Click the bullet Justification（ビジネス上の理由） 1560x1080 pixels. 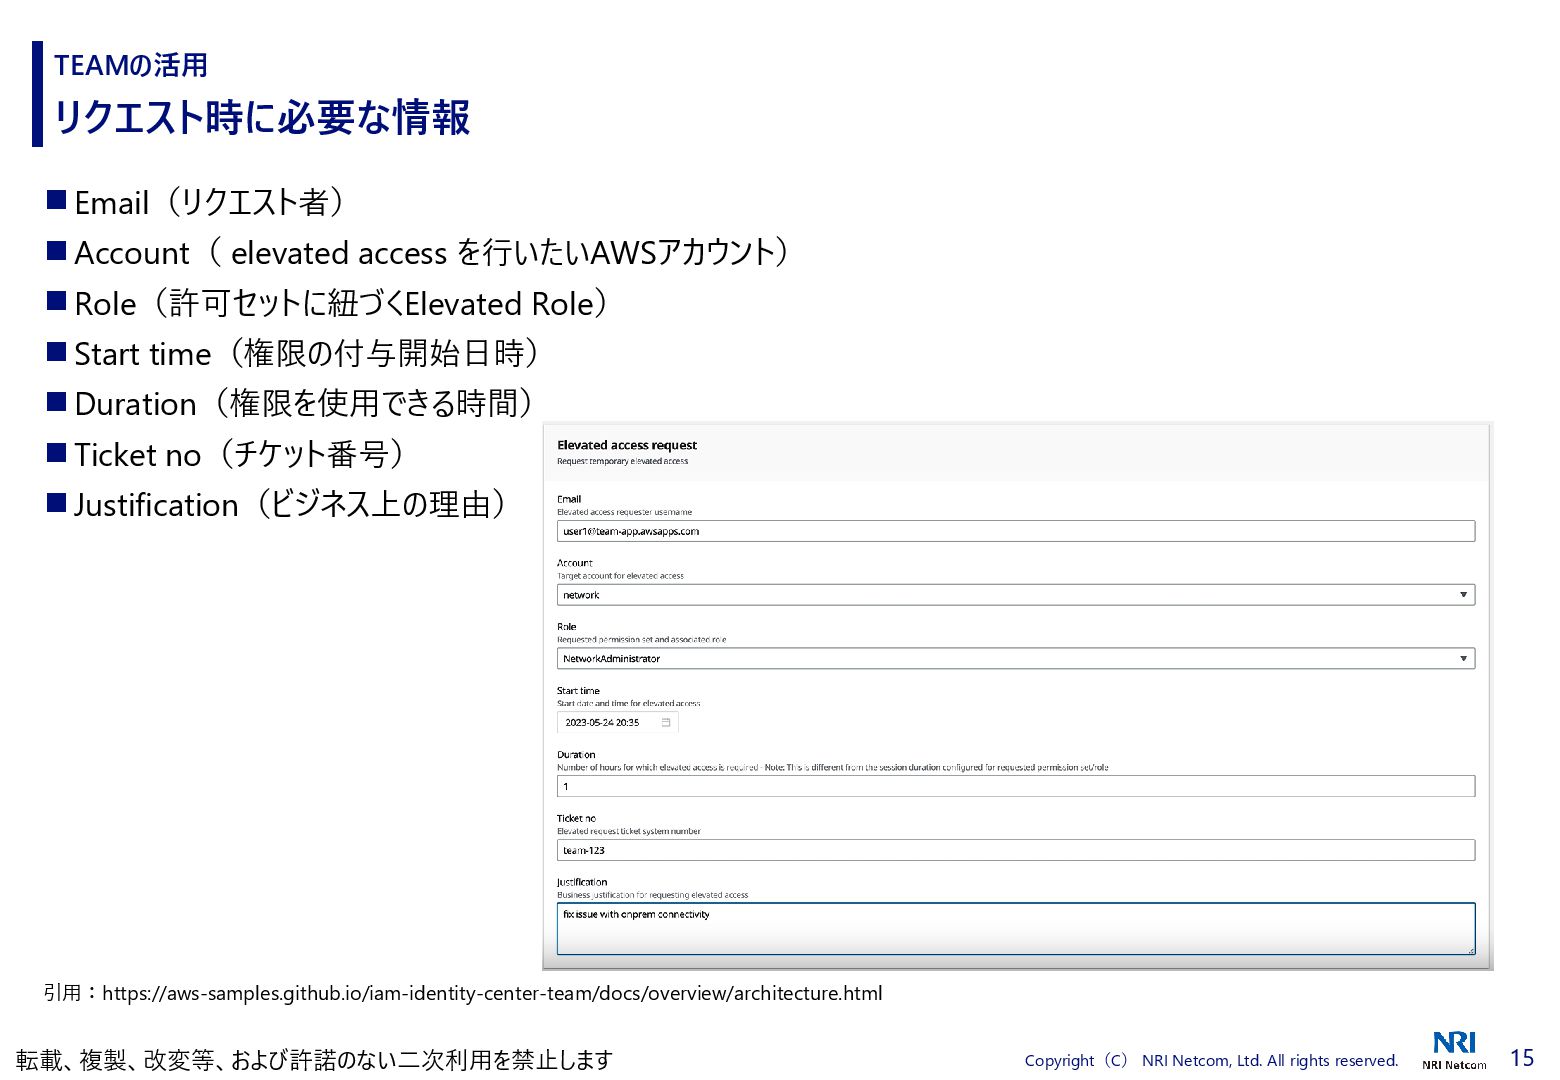point(278,504)
